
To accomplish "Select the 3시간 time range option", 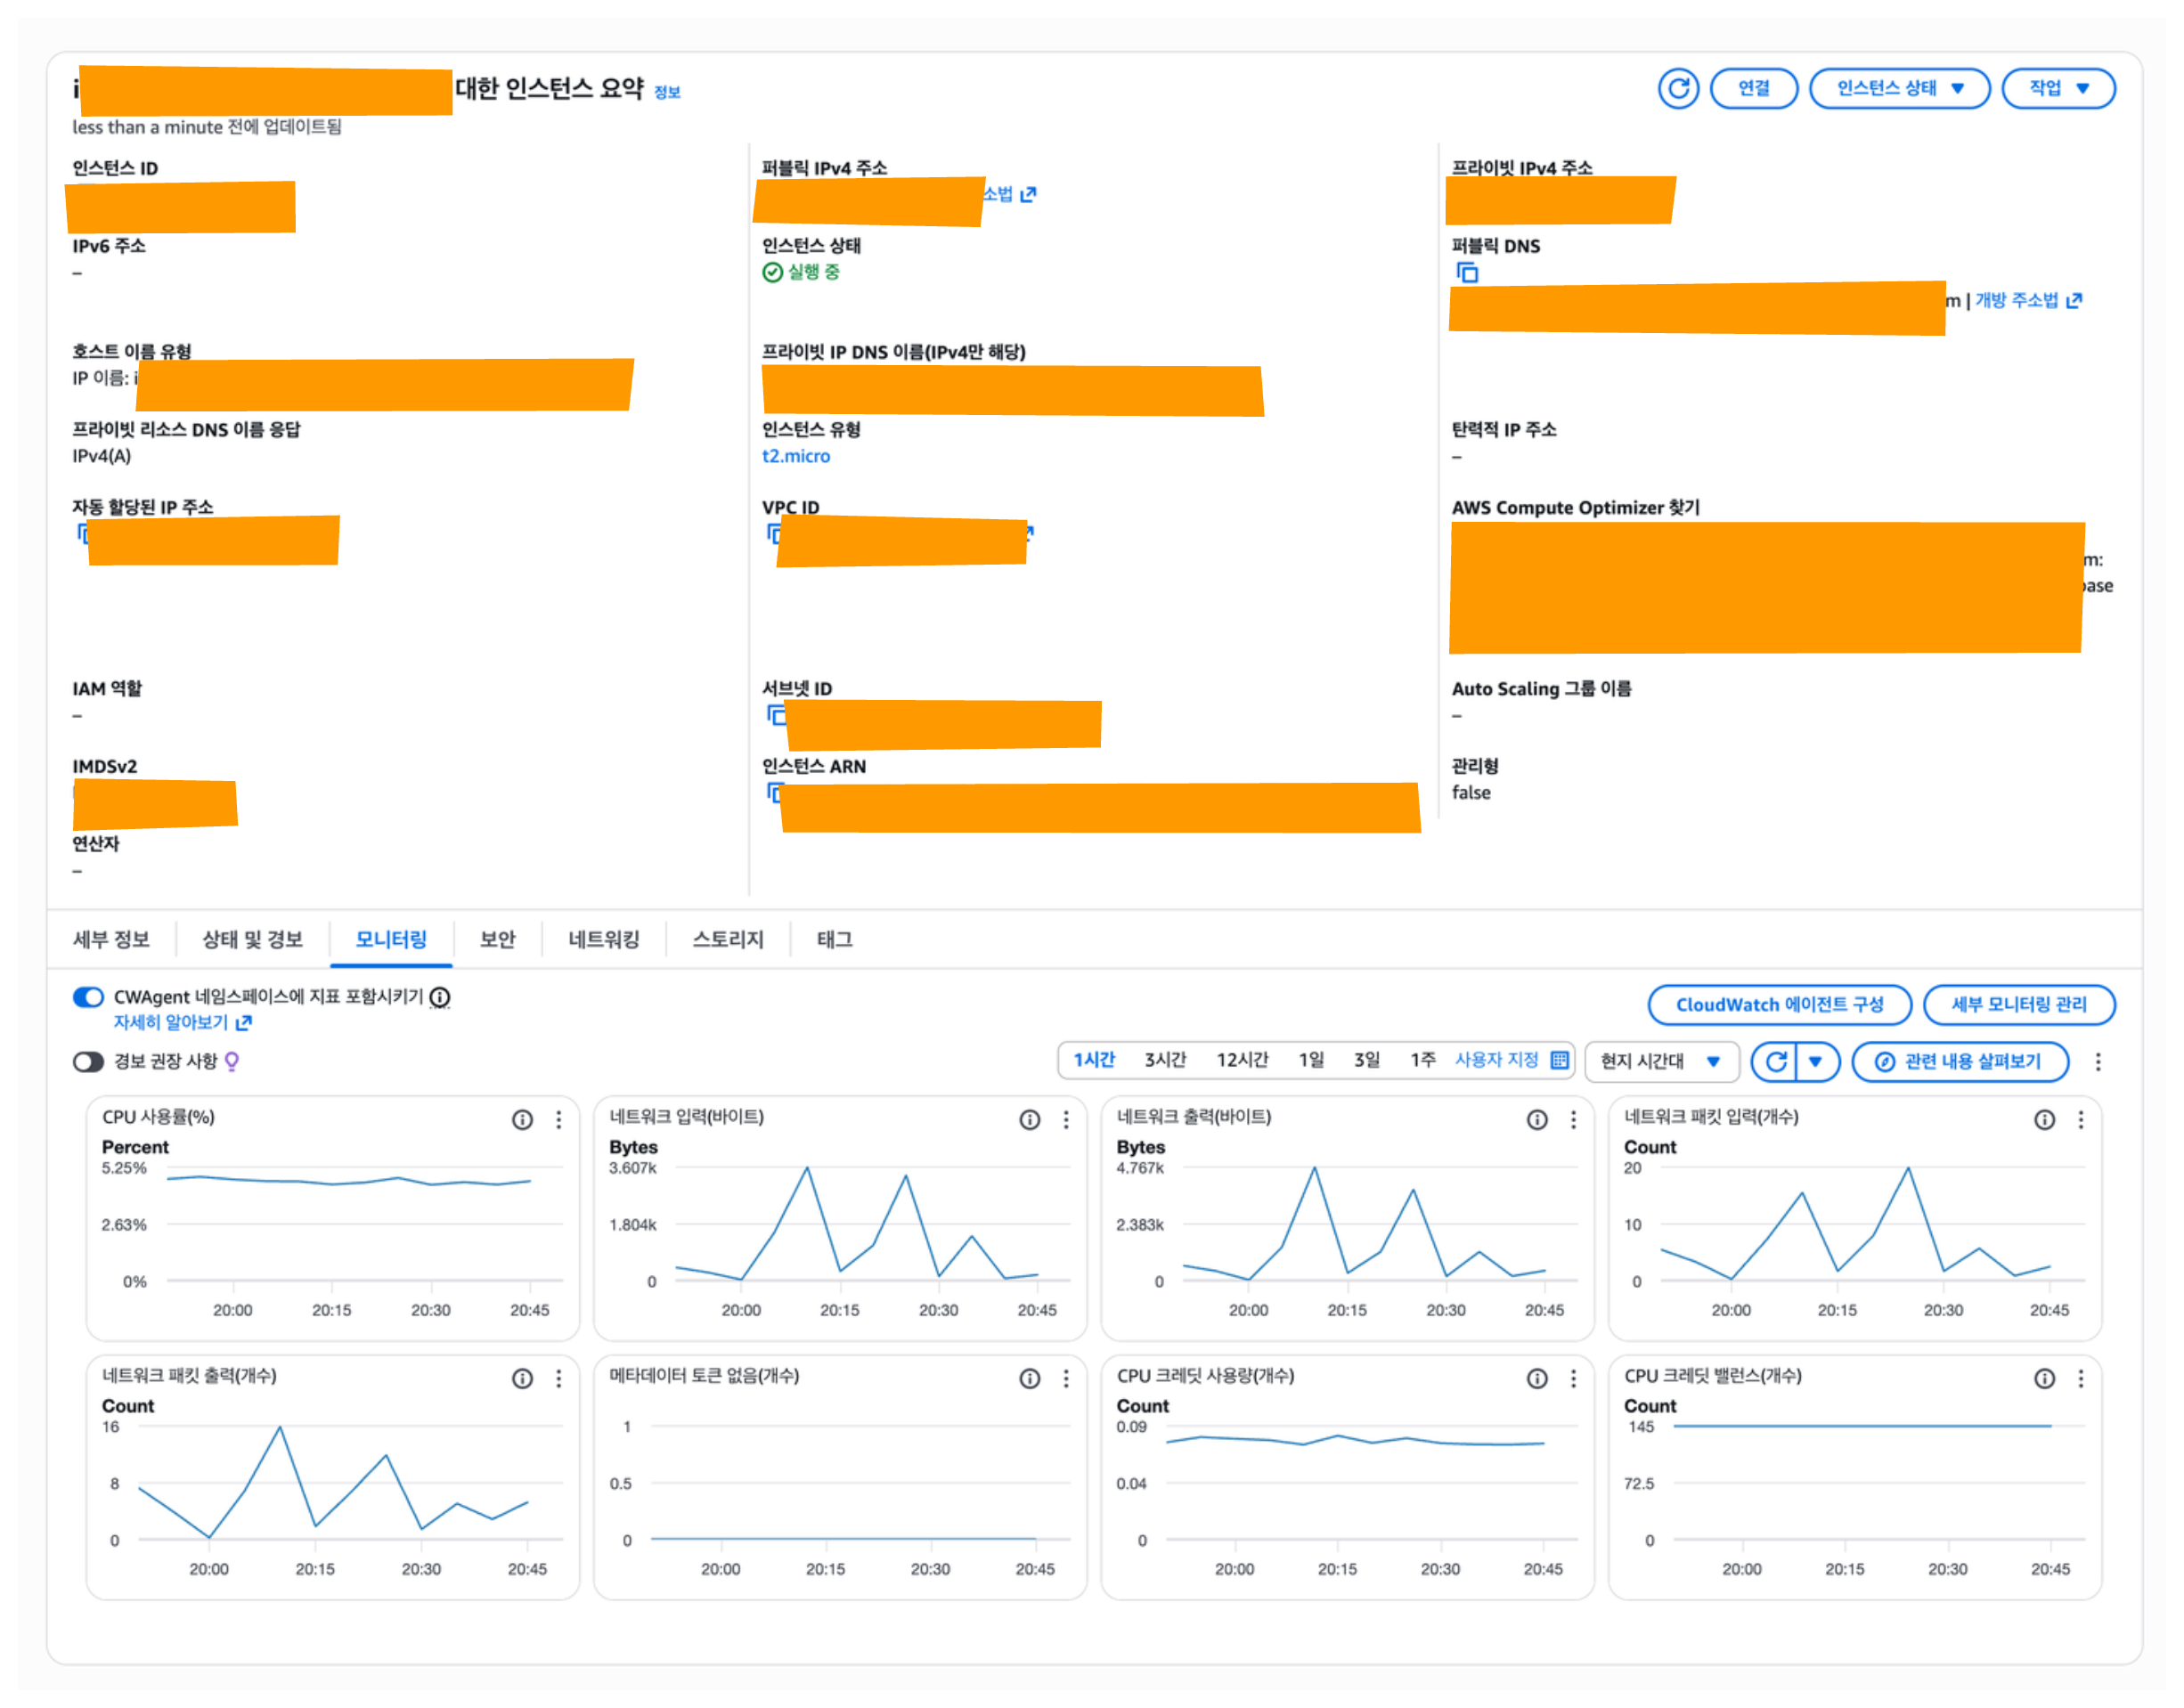I will [1164, 1060].
